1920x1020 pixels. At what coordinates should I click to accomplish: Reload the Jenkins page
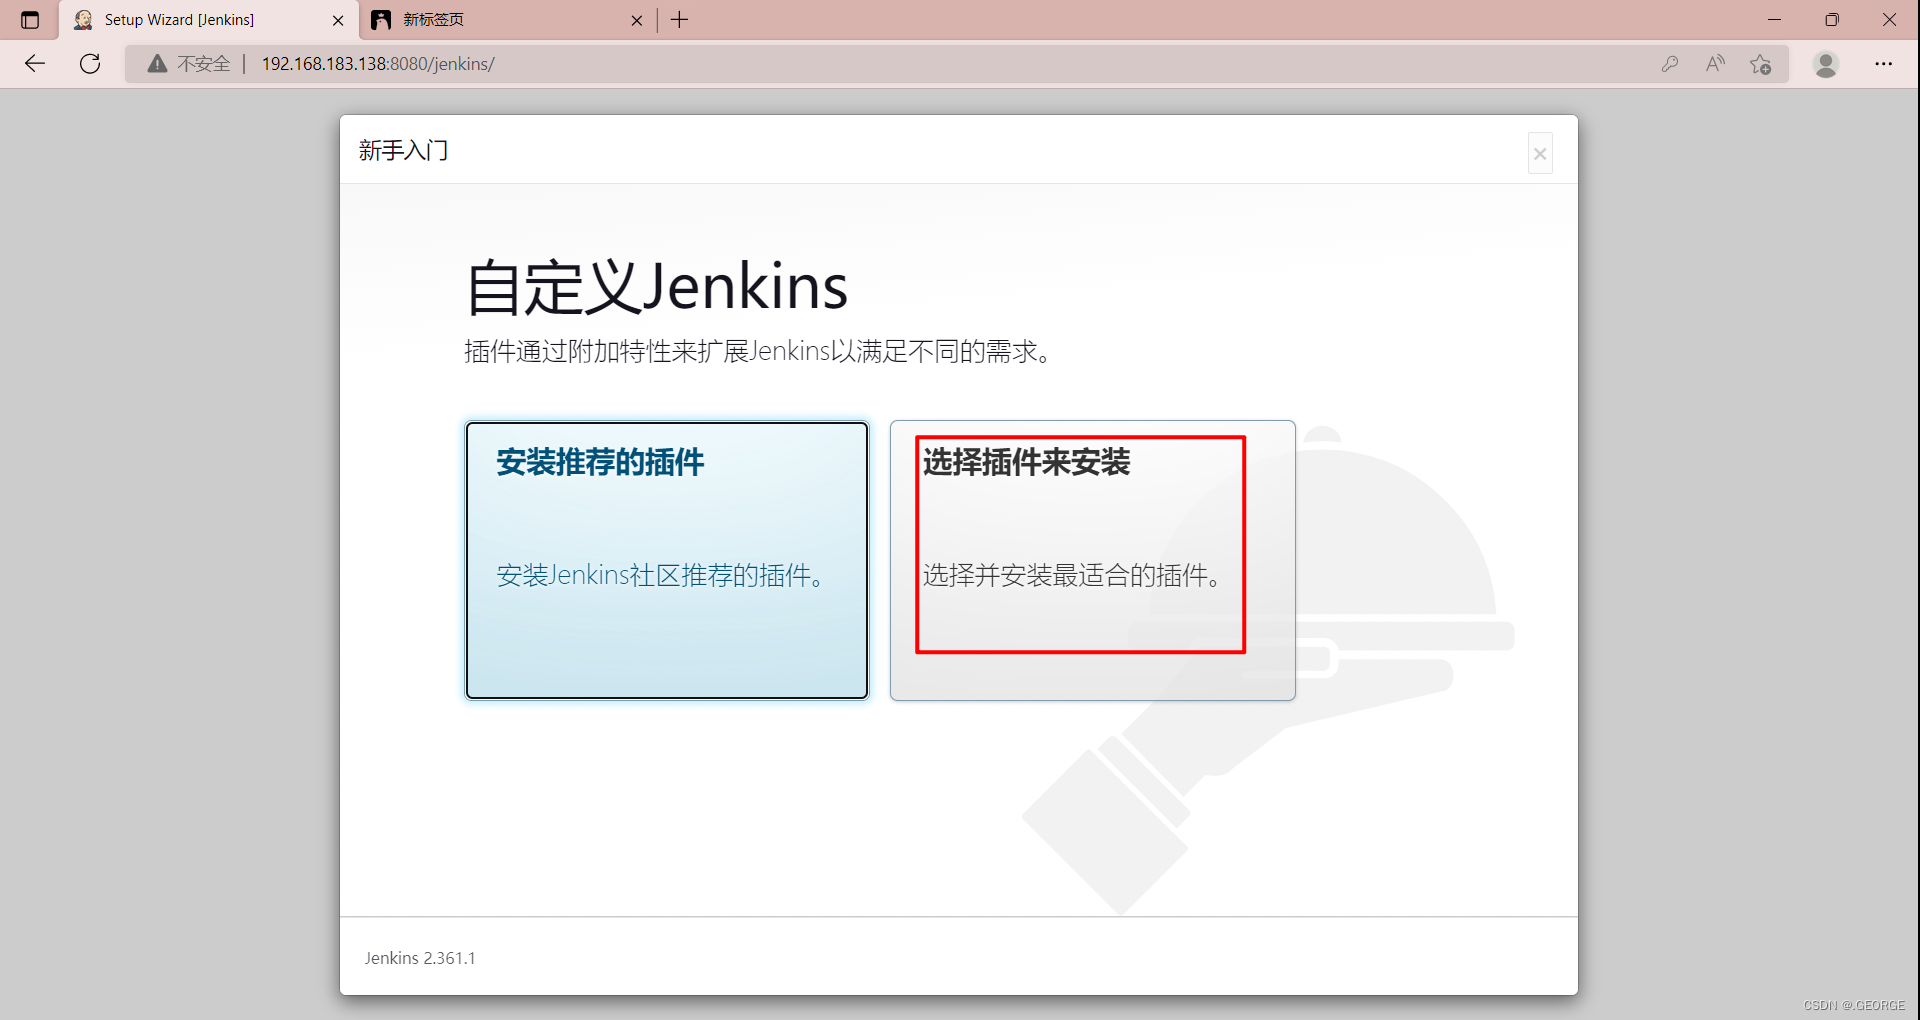90,64
